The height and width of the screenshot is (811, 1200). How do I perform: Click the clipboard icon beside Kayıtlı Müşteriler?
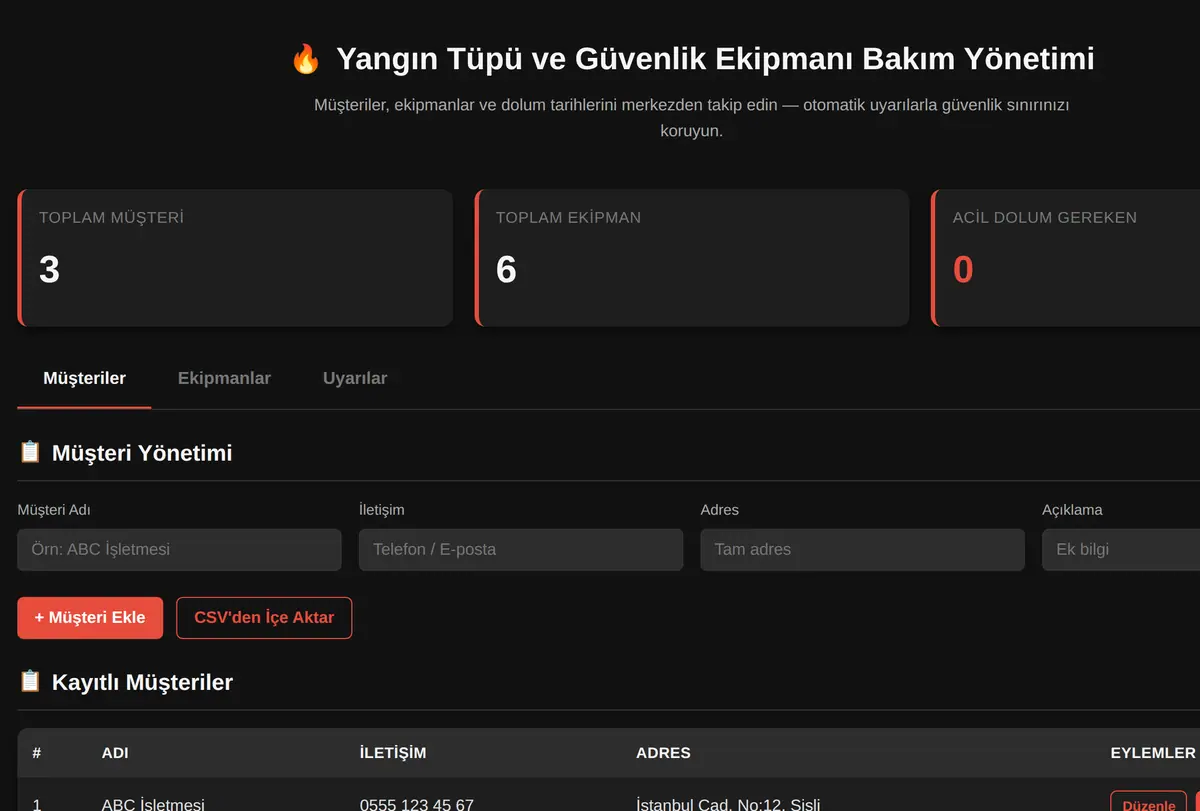[x=30, y=682]
